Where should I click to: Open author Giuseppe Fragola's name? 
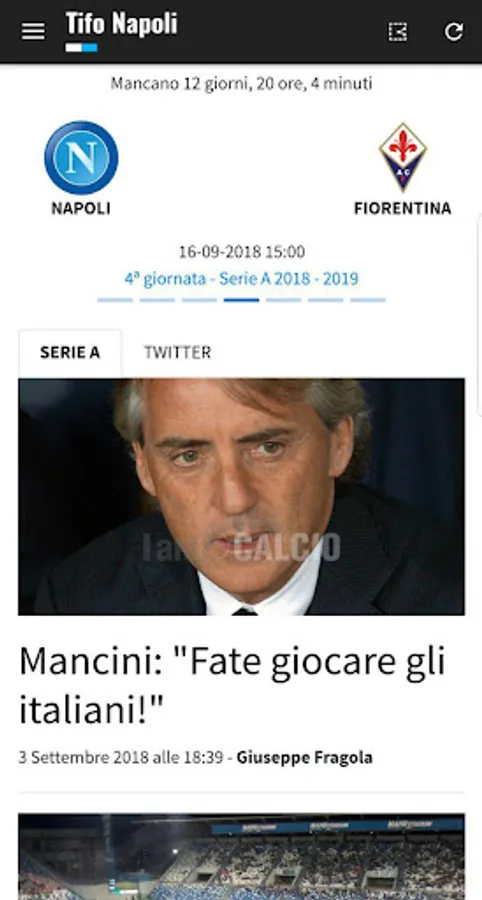[305, 758]
